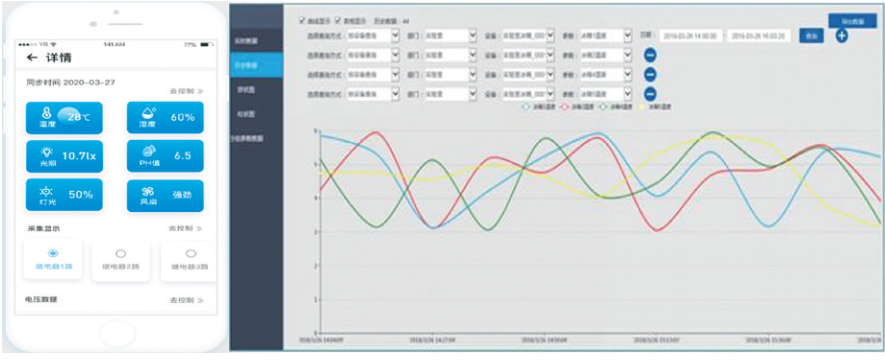The height and width of the screenshot is (361, 885).
Task: Open the first-row 部门 department dropdown
Action: [450, 36]
